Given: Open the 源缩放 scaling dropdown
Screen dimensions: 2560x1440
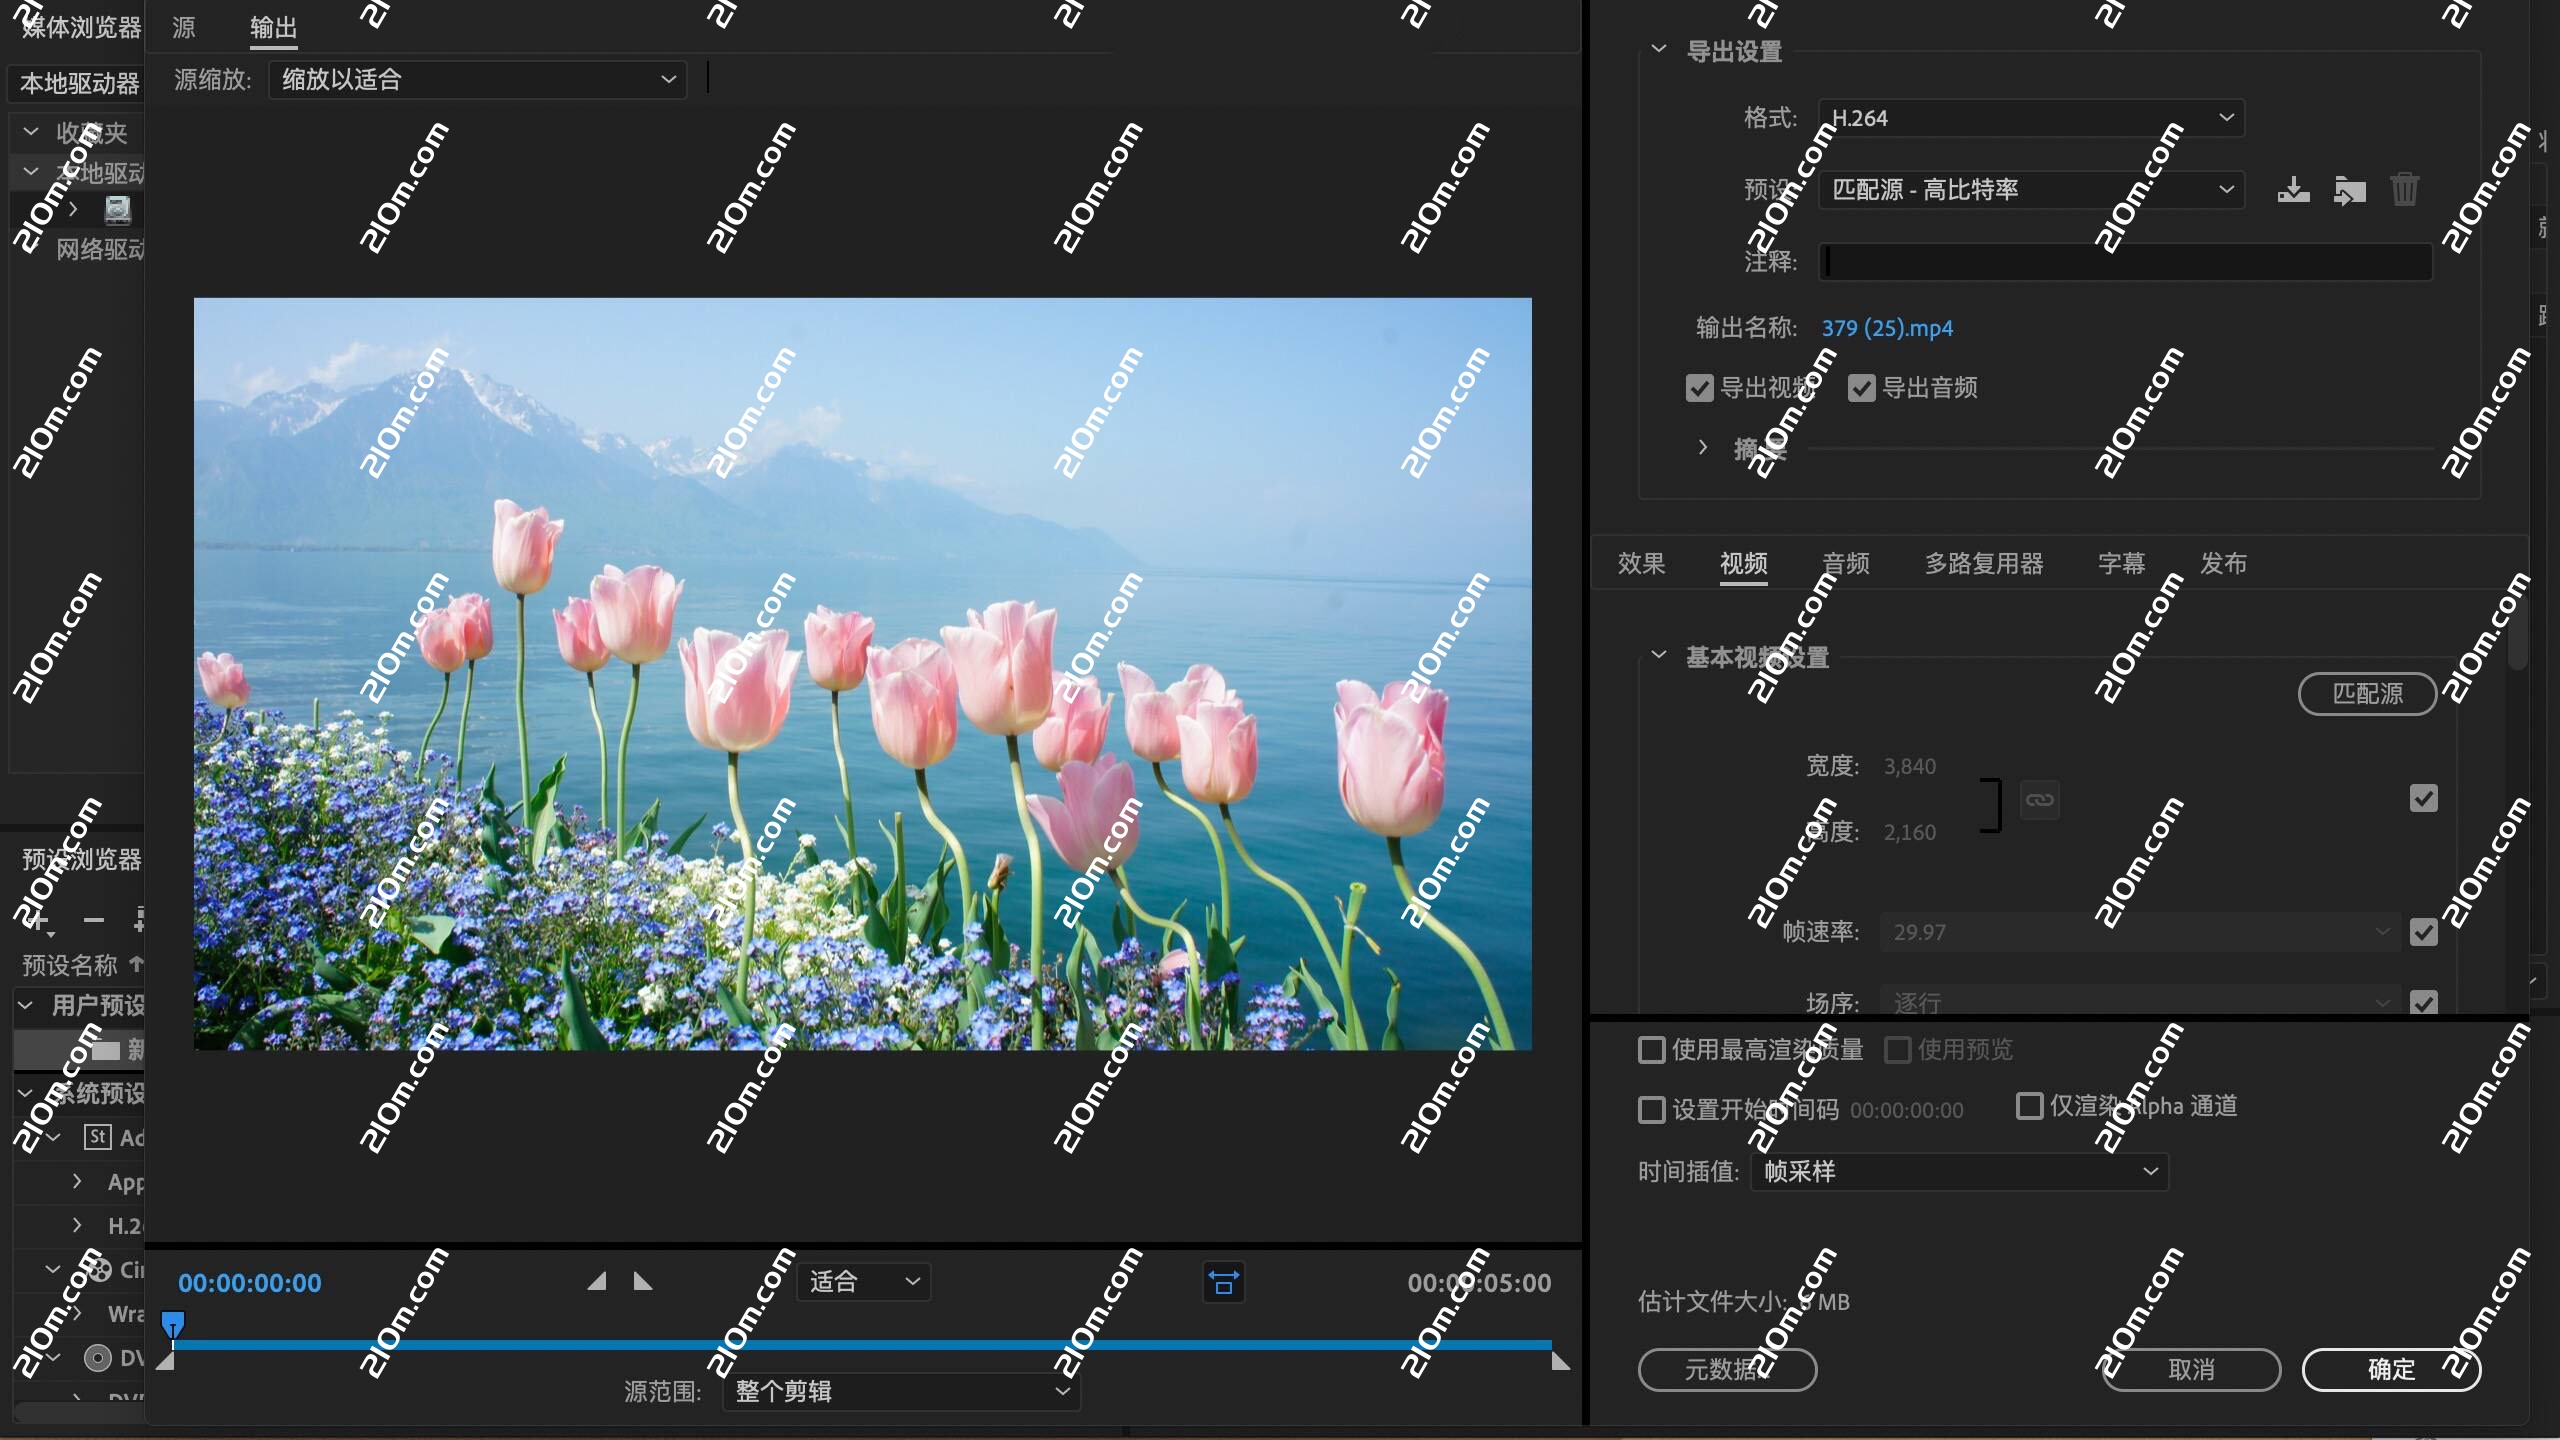Looking at the screenshot, I should [477, 79].
